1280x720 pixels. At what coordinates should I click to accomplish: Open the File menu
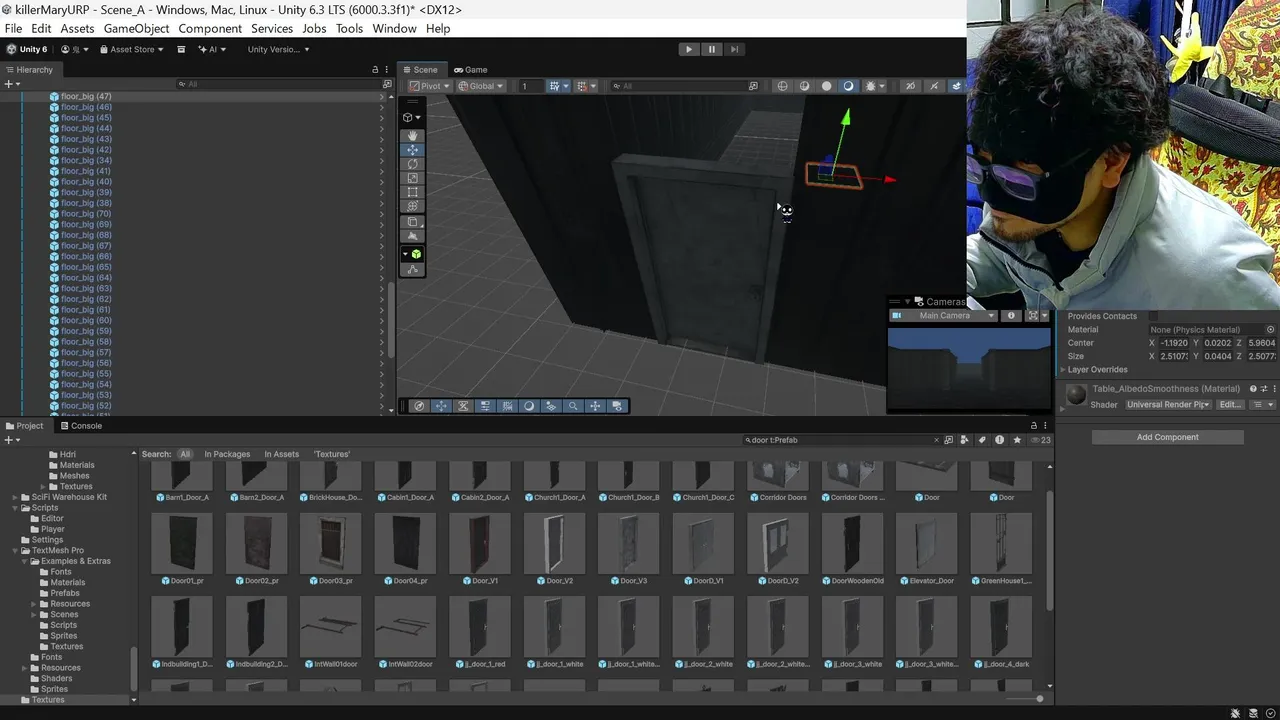click(x=13, y=29)
